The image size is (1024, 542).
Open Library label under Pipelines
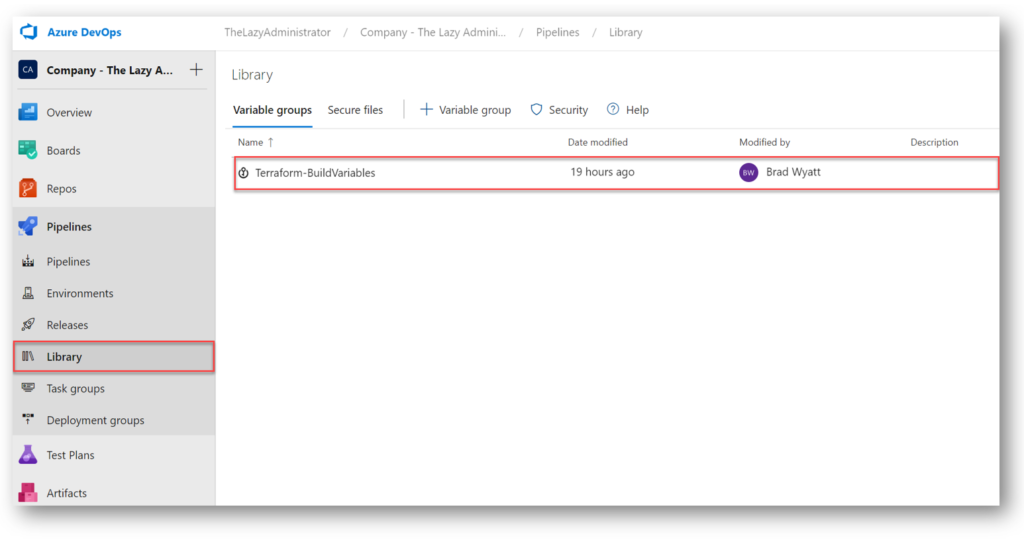pyautogui.click(x=64, y=357)
